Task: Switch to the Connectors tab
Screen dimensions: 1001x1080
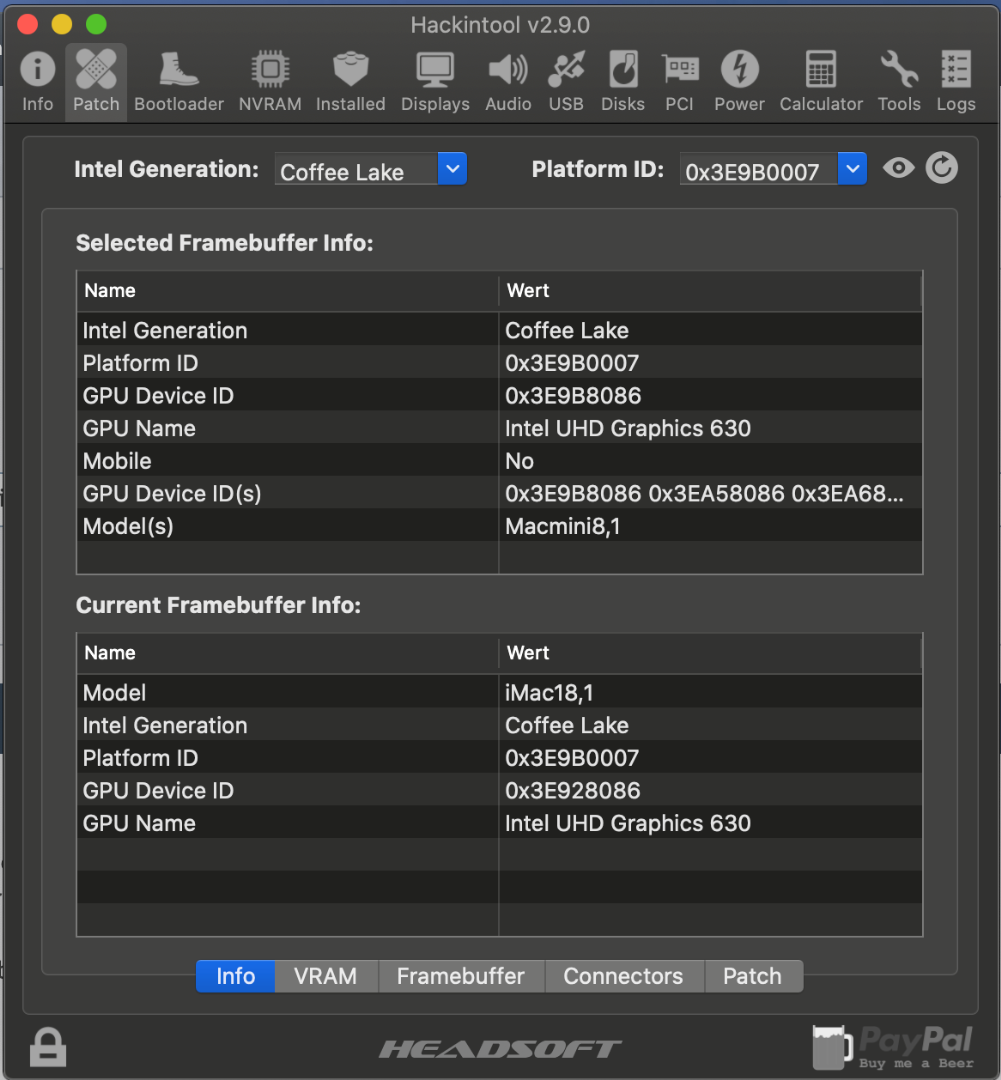Action: coord(623,976)
